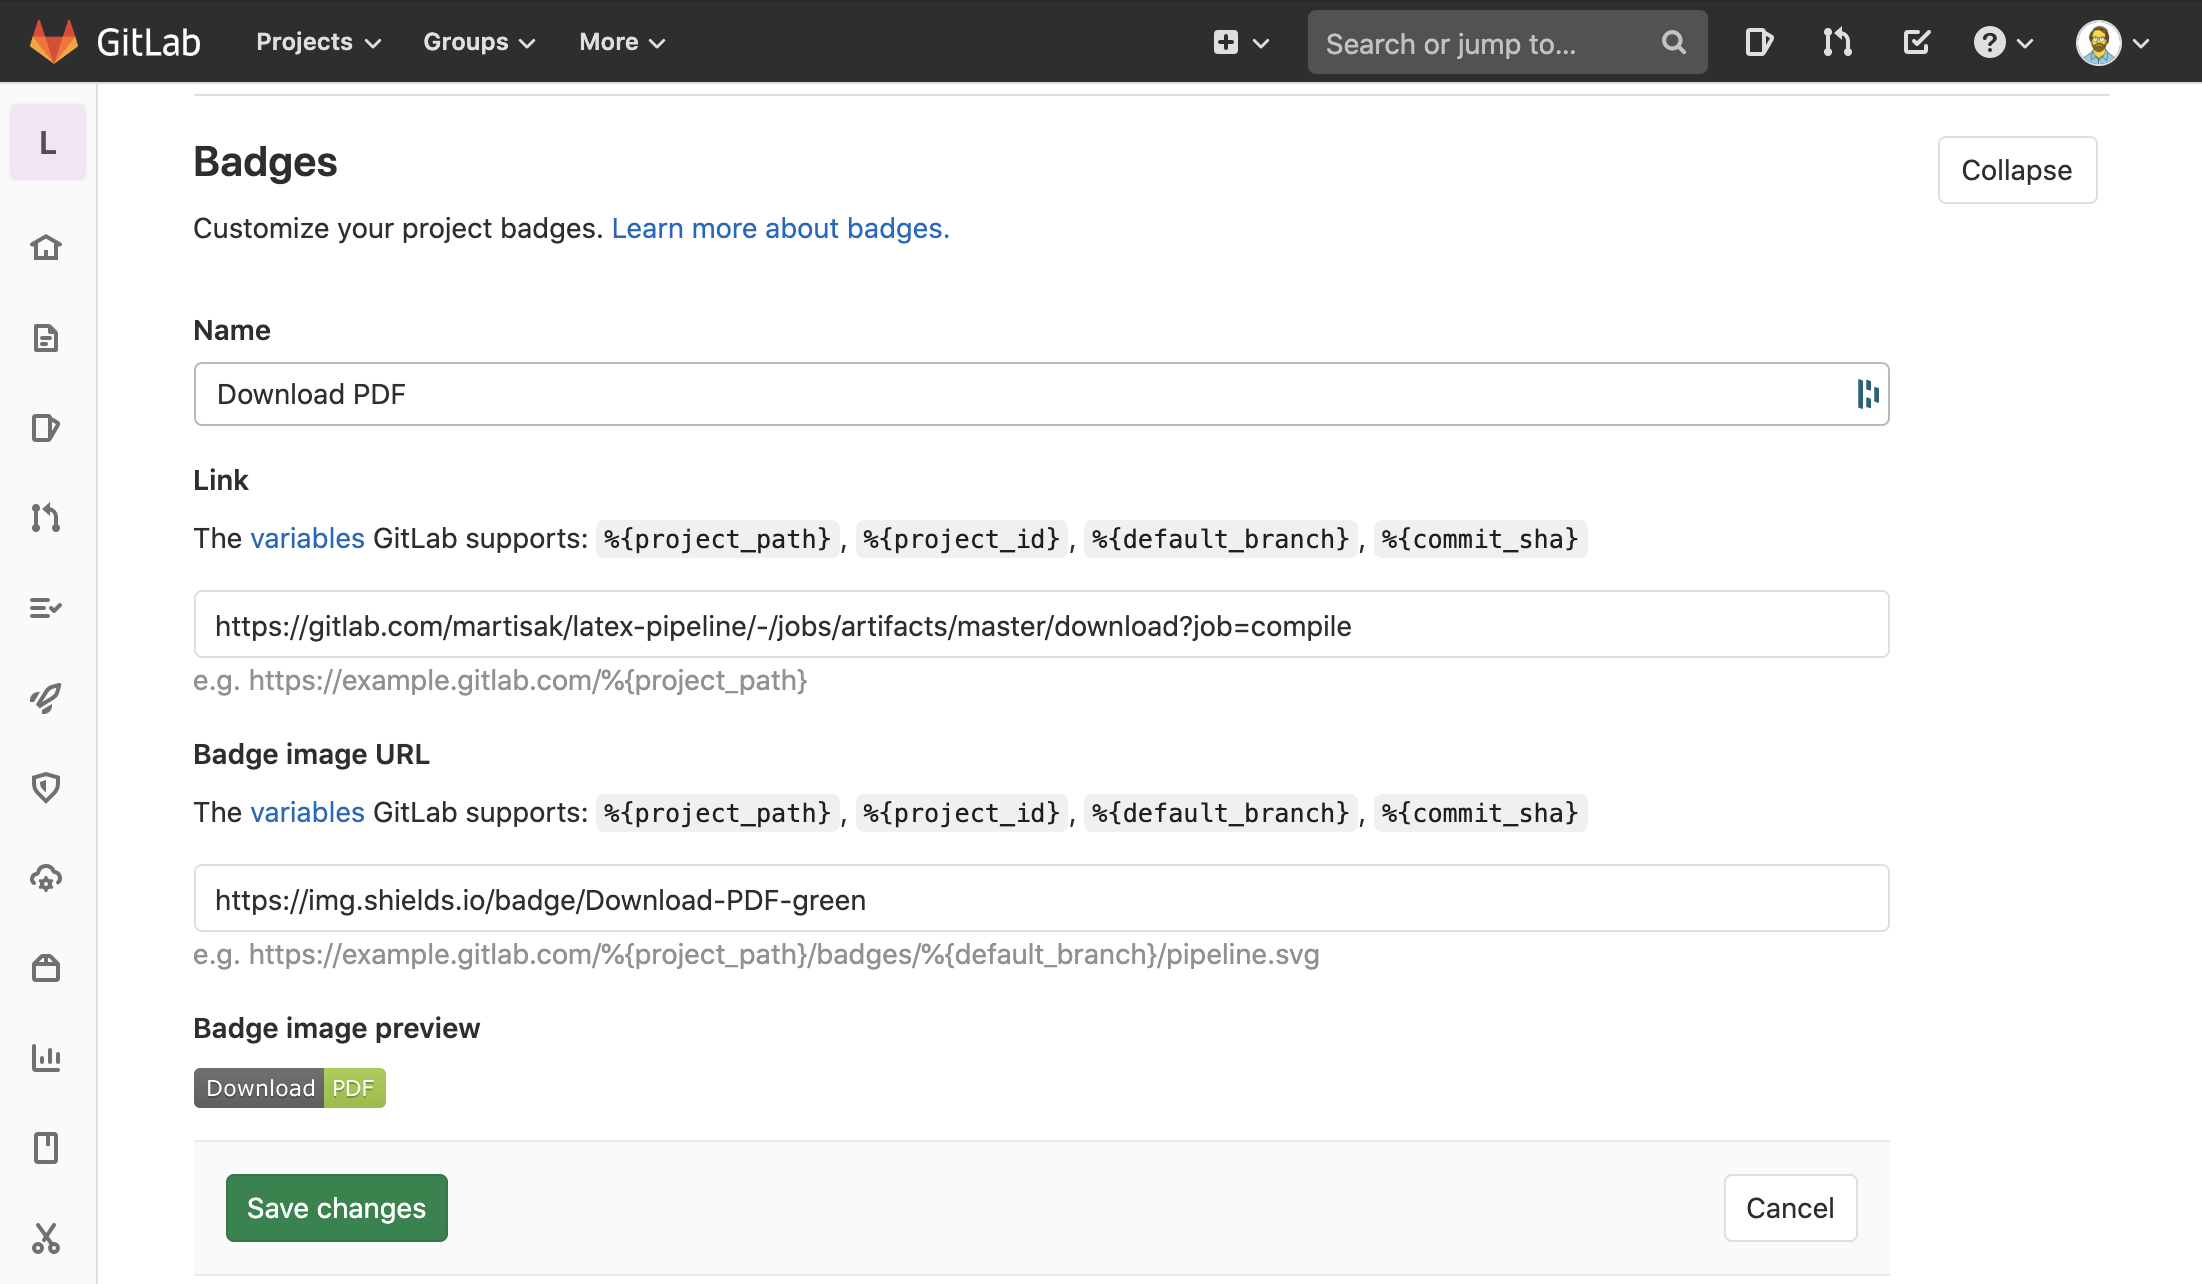Click the search bar field
2202x1284 pixels.
click(1505, 41)
